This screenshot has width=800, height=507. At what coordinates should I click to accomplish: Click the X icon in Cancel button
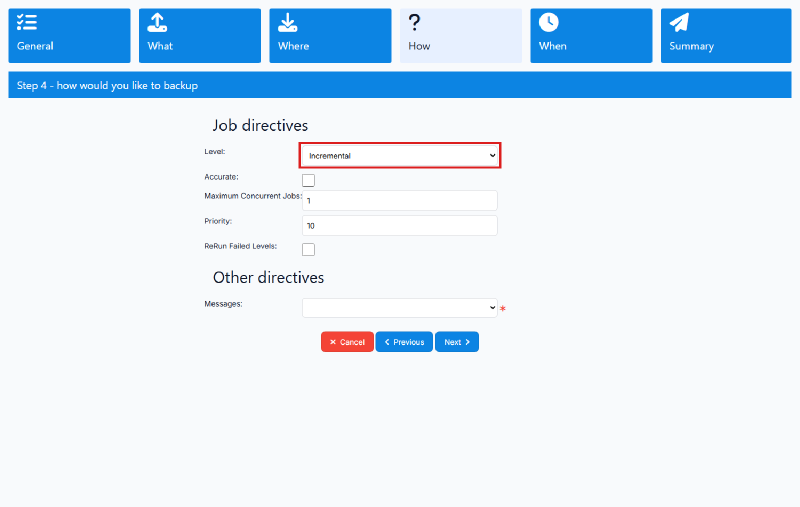(333, 342)
